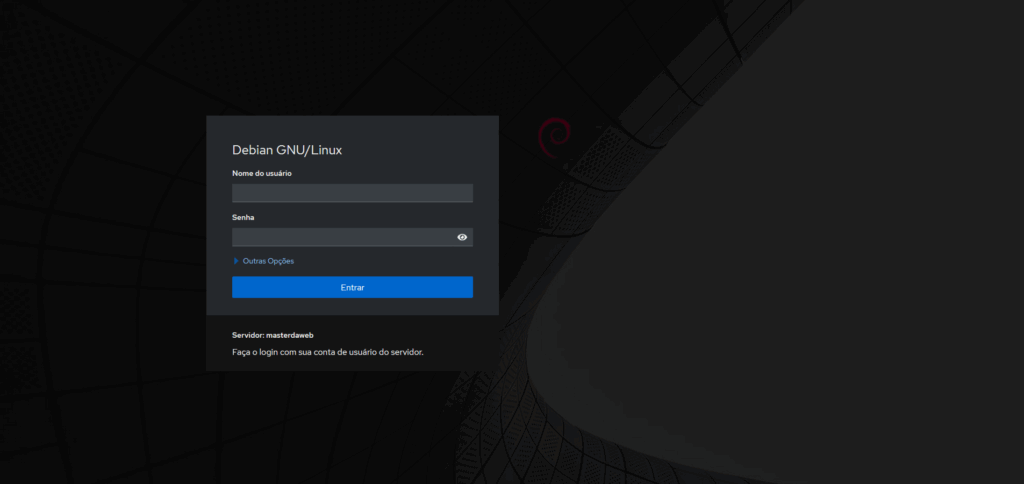This screenshot has width=1024, height=484.
Task: Click the Nome do usuário label
Action: pos(262,174)
